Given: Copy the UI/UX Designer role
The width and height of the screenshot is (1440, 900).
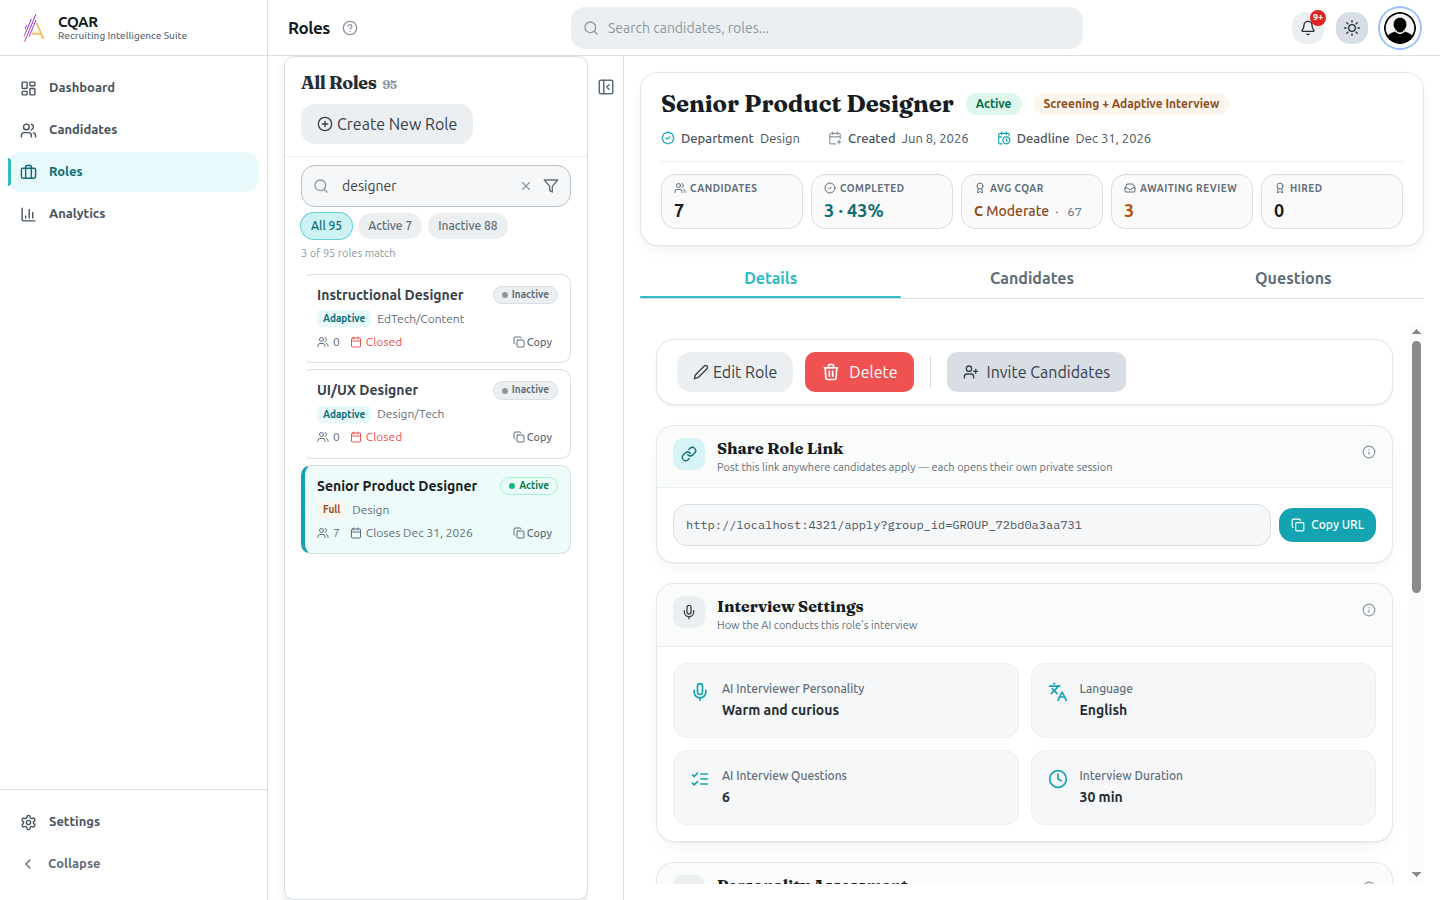Looking at the screenshot, I should 533,437.
